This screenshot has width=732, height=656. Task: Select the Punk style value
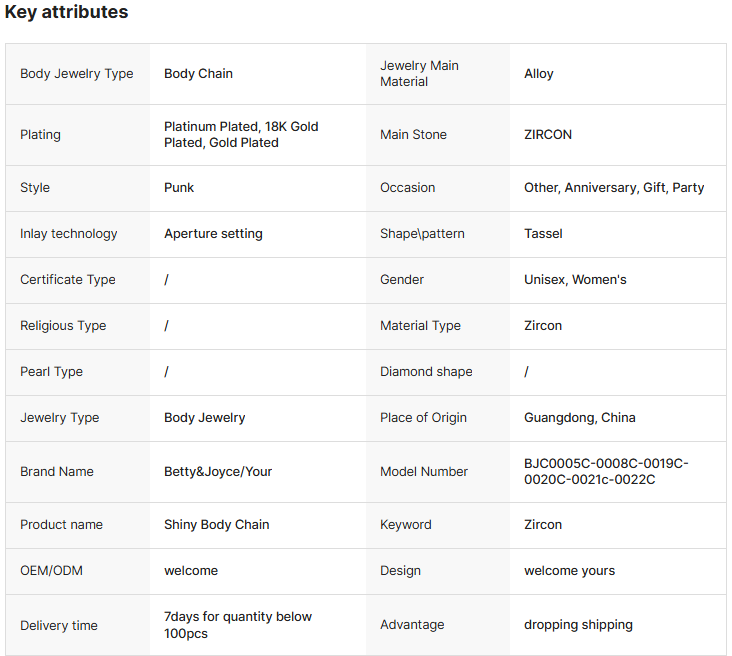coord(179,188)
